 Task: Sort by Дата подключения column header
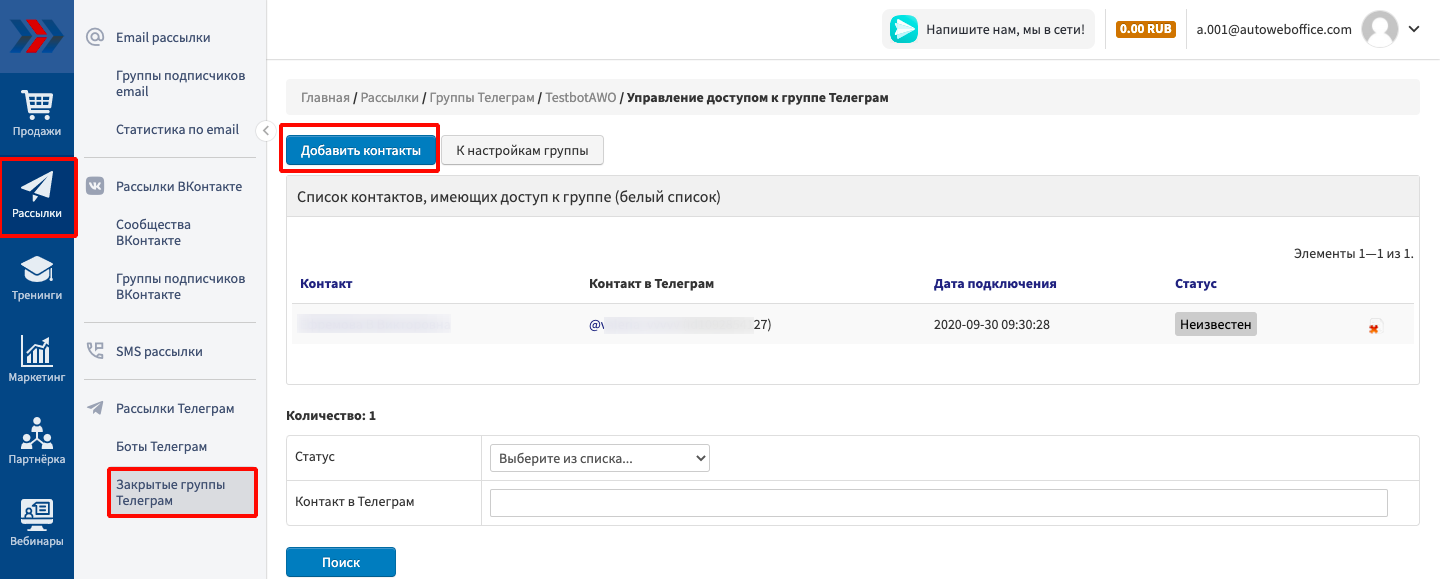[x=994, y=283]
